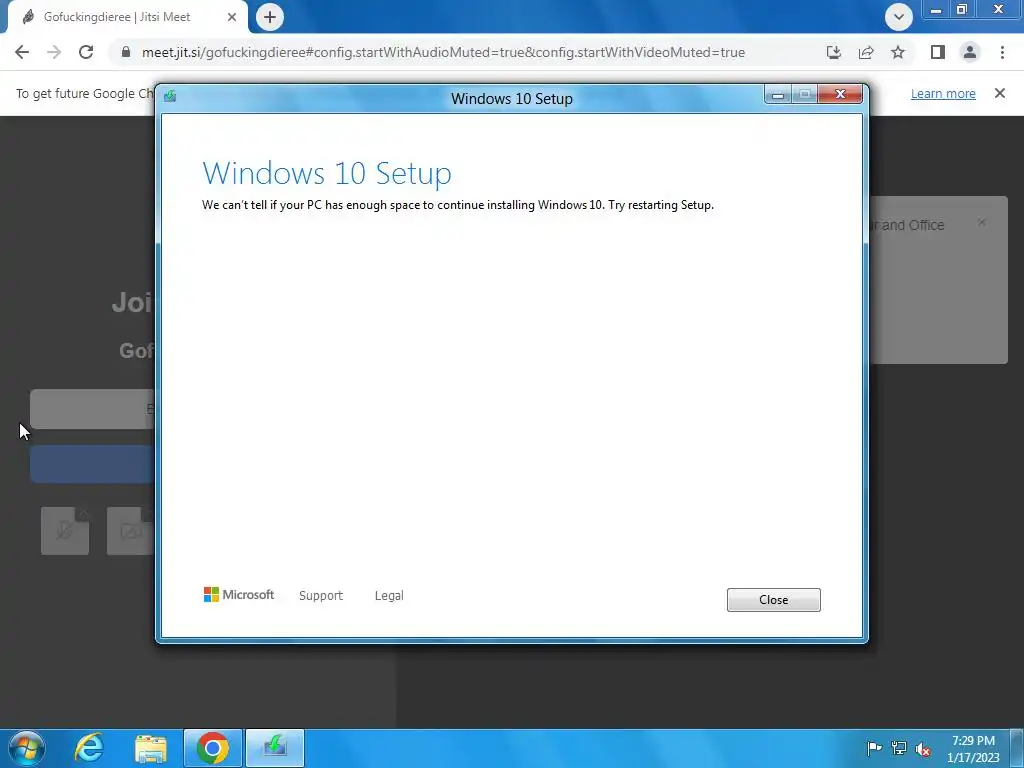Reload the Jitsi Meet page
Viewport: 1024px width, 768px height.
86,52
